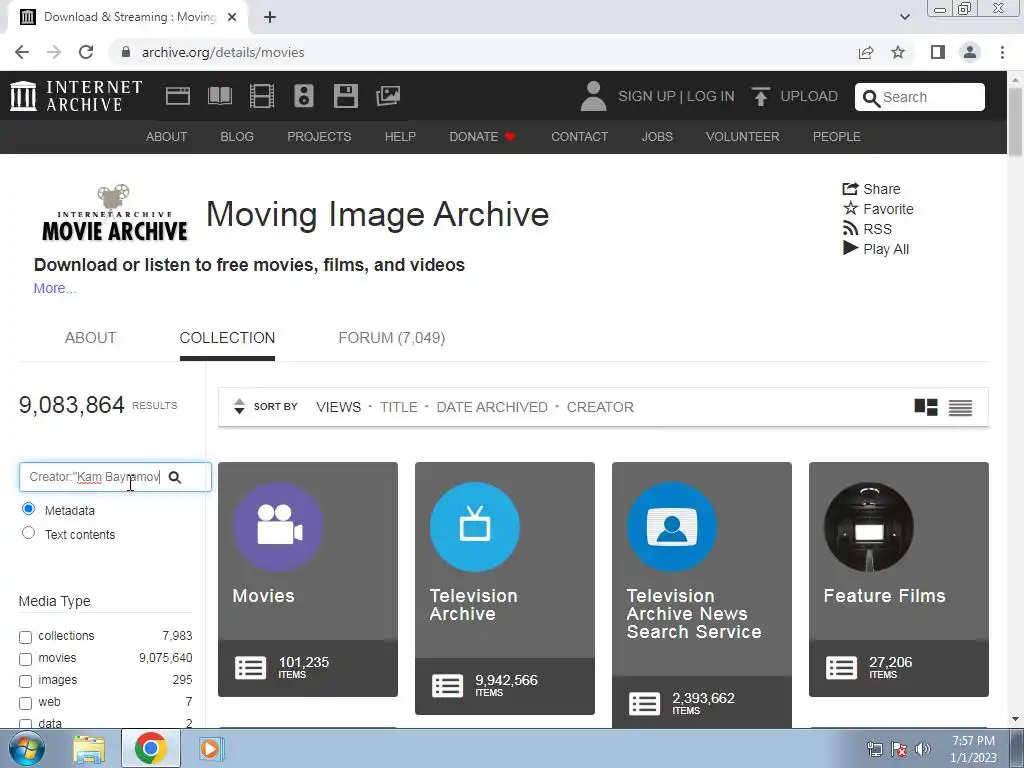Open the Chrome profile icon

[x=970, y=52]
